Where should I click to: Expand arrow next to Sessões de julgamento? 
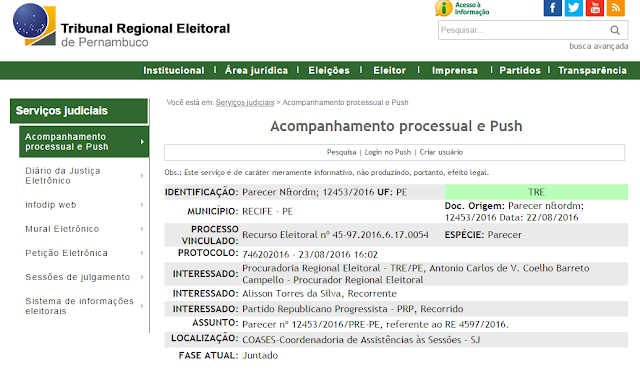142,277
